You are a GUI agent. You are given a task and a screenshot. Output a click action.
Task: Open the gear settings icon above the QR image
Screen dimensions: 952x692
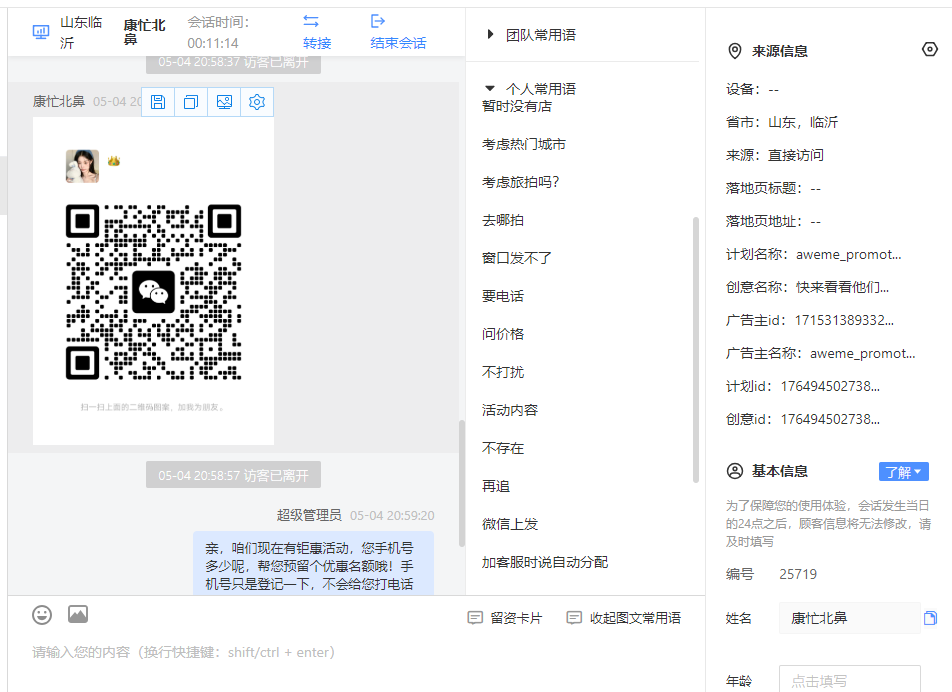257,102
